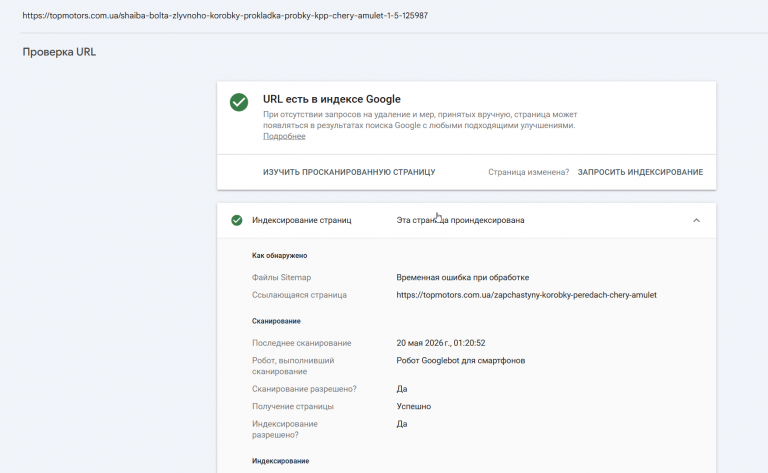Screen dimensions: 768x473
Task: Click the 'Последнее сканирование' label
Action: pyautogui.click(x=302, y=343)
